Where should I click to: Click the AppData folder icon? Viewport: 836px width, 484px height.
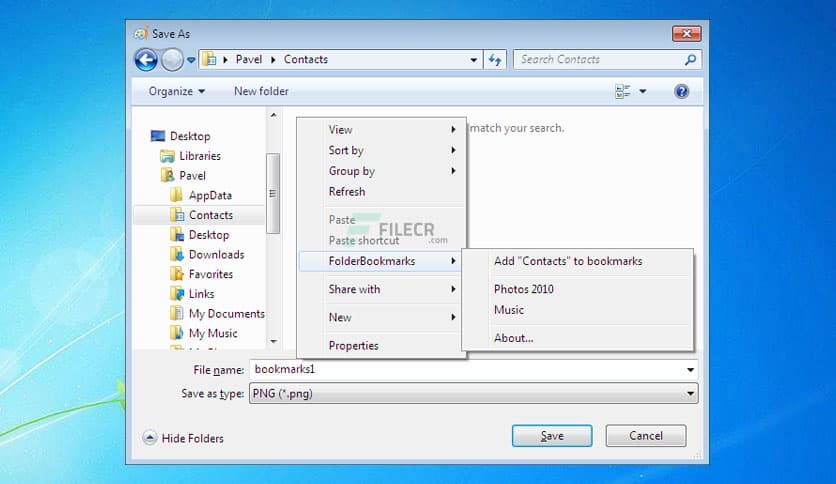176,195
